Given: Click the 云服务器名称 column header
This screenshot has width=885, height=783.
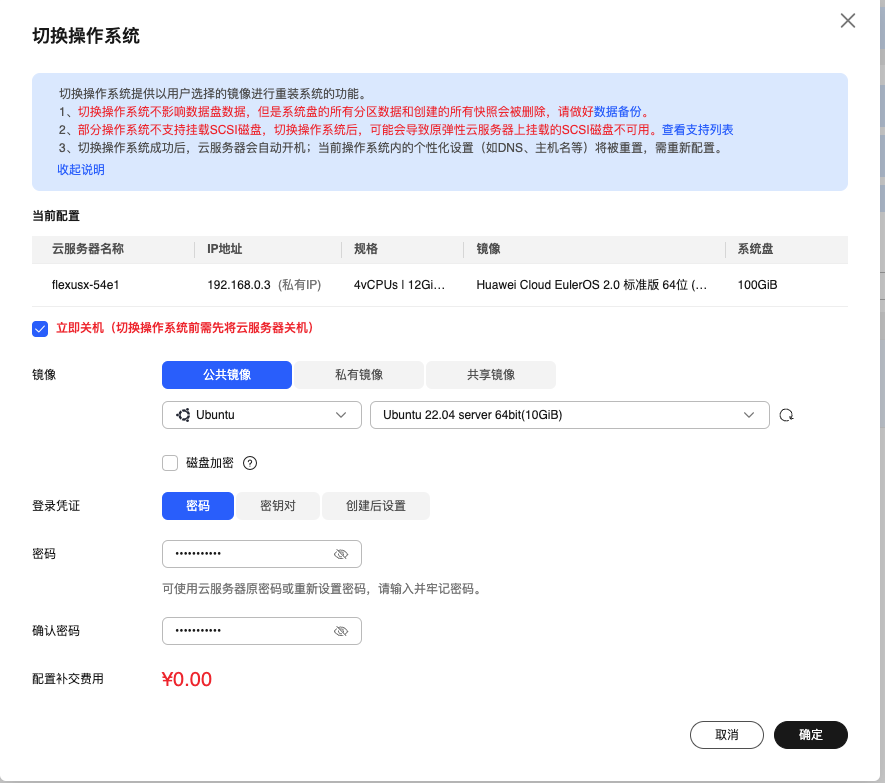Looking at the screenshot, I should coord(88,249).
